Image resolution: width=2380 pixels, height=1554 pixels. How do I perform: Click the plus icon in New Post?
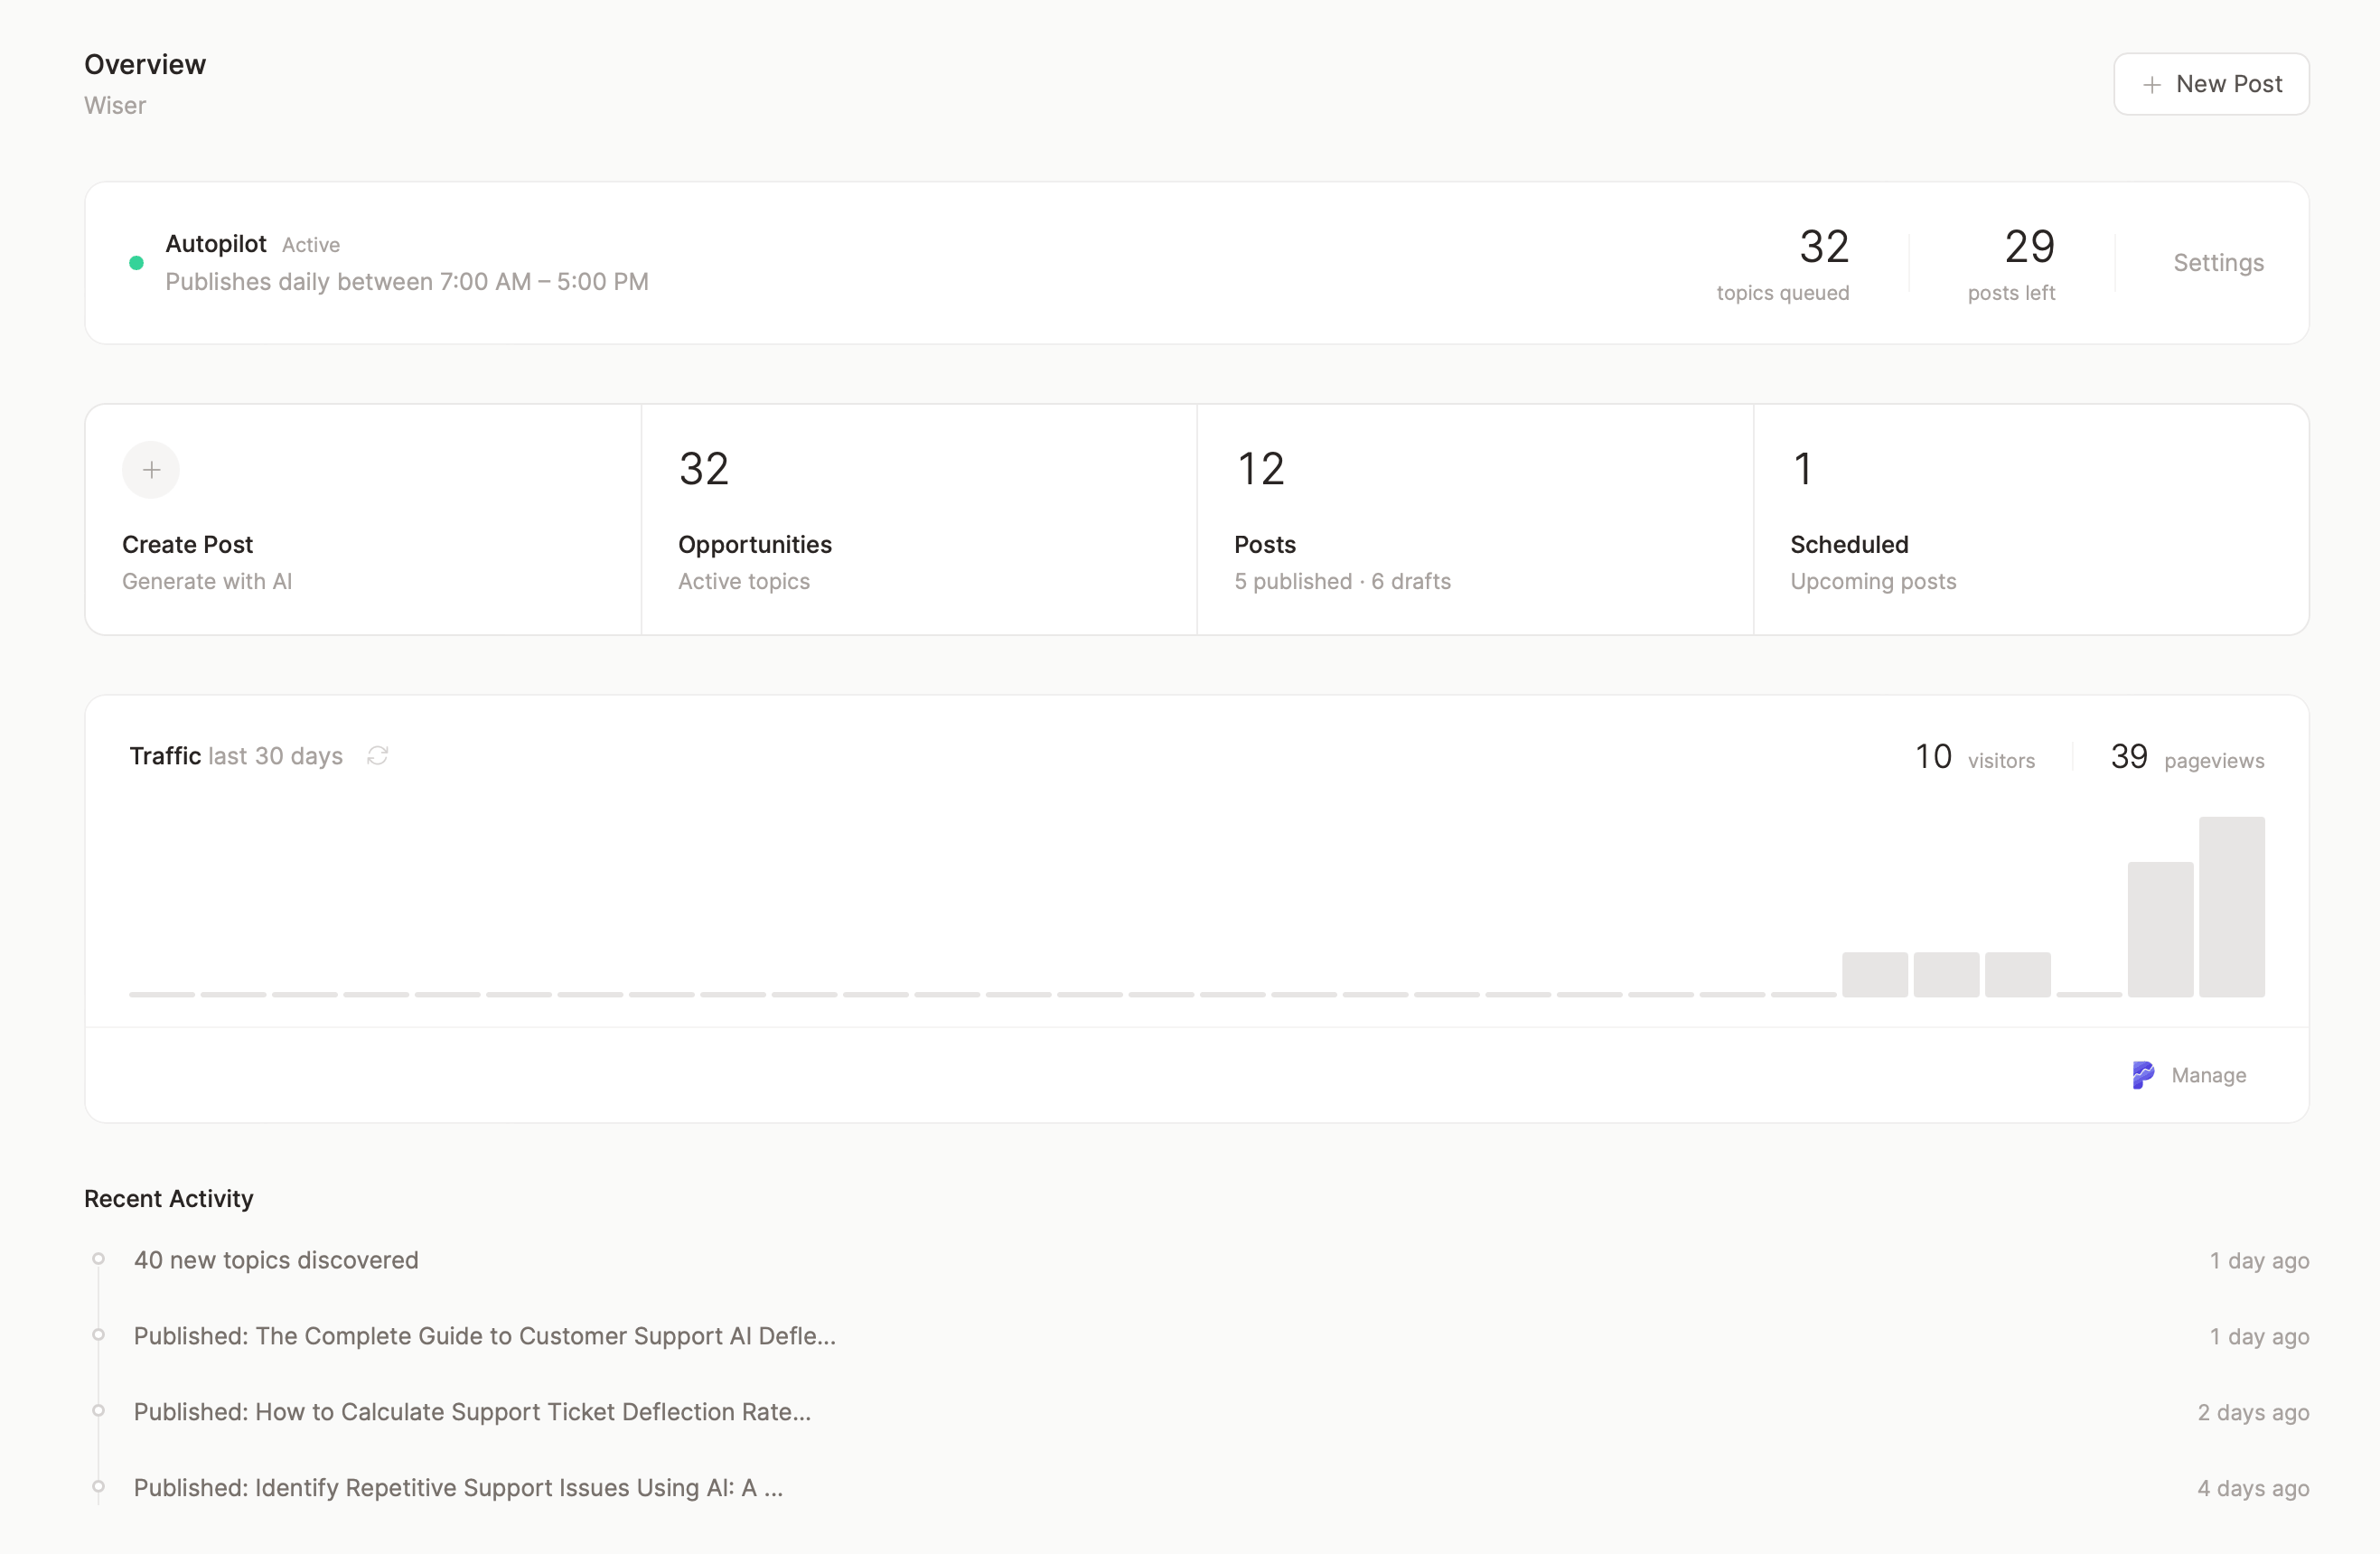point(2152,85)
